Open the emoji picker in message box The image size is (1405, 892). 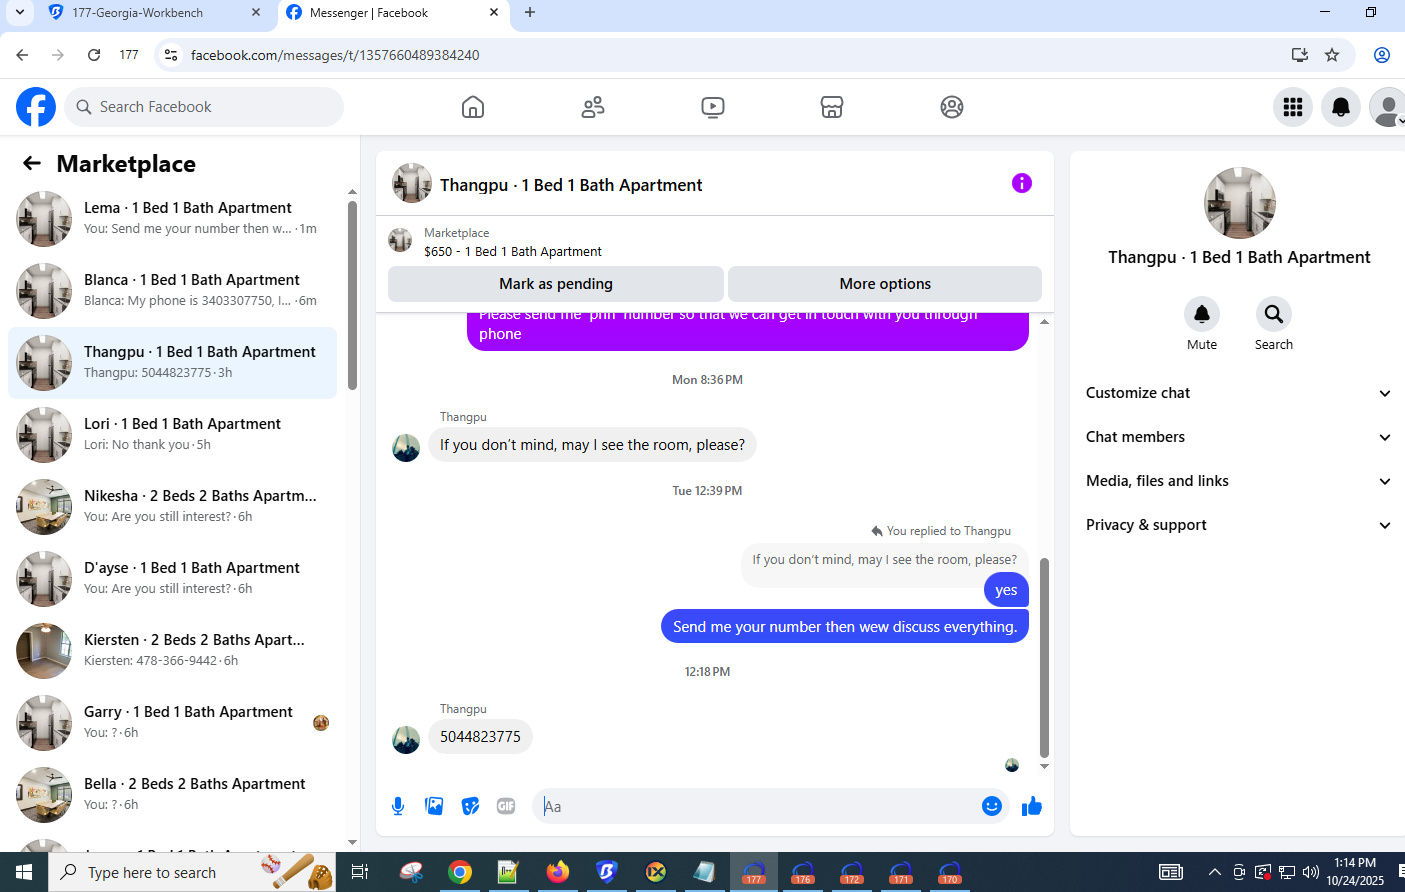click(x=991, y=806)
